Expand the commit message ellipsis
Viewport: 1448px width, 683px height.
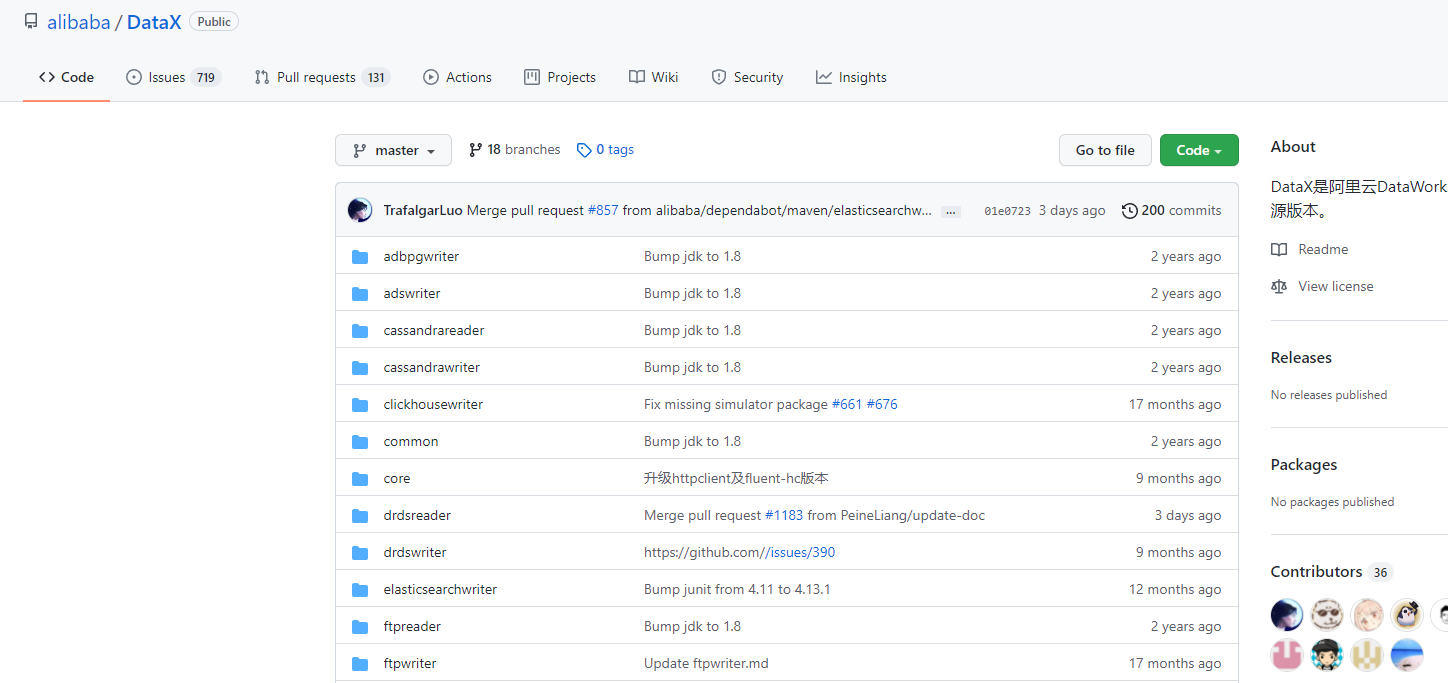pos(951,212)
